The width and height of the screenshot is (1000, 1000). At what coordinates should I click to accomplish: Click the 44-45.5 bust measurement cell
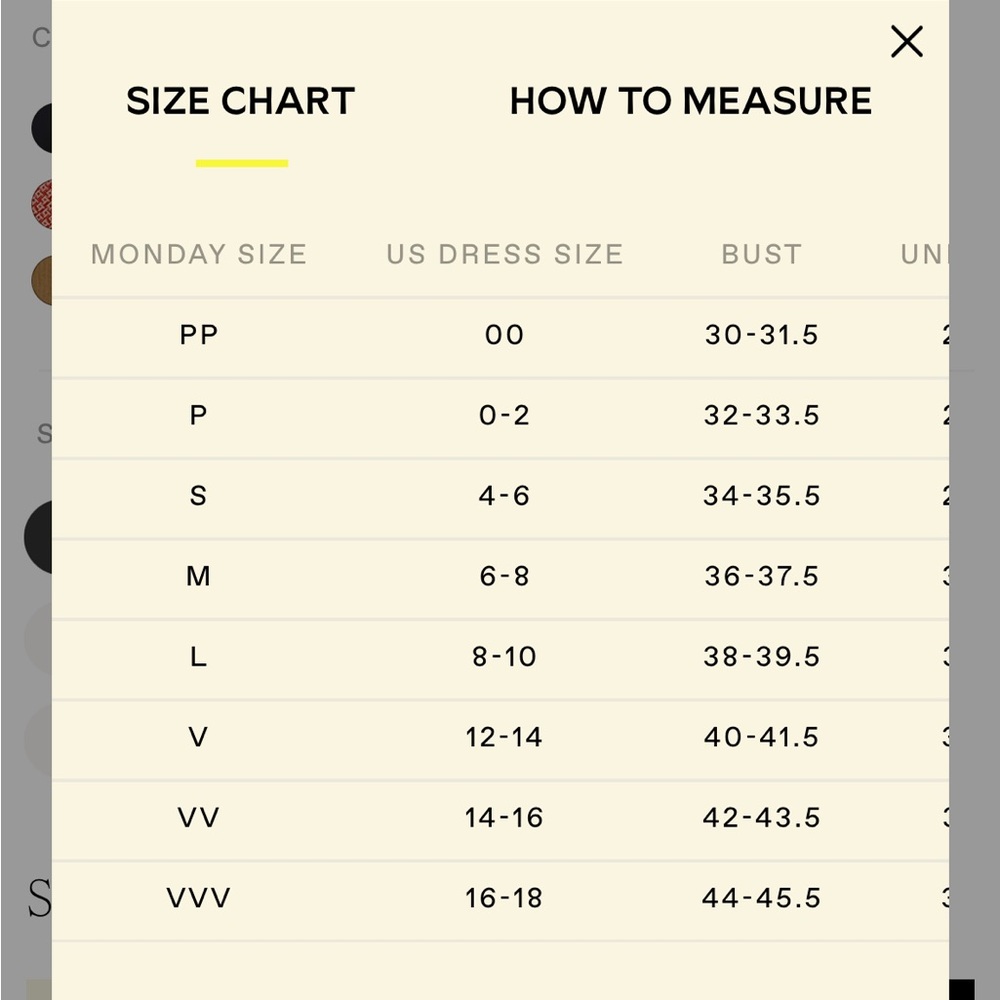coord(761,898)
